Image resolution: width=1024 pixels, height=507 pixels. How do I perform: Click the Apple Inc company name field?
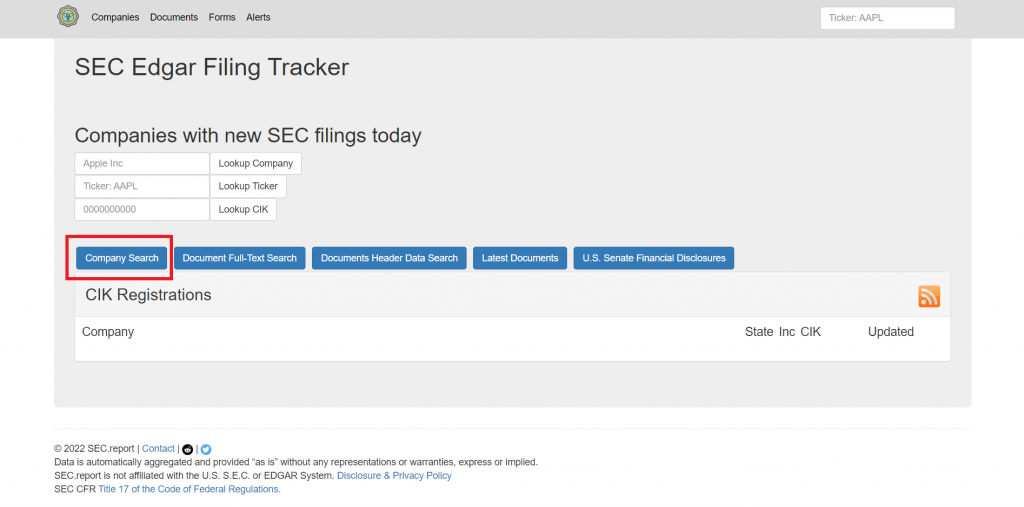tap(141, 163)
